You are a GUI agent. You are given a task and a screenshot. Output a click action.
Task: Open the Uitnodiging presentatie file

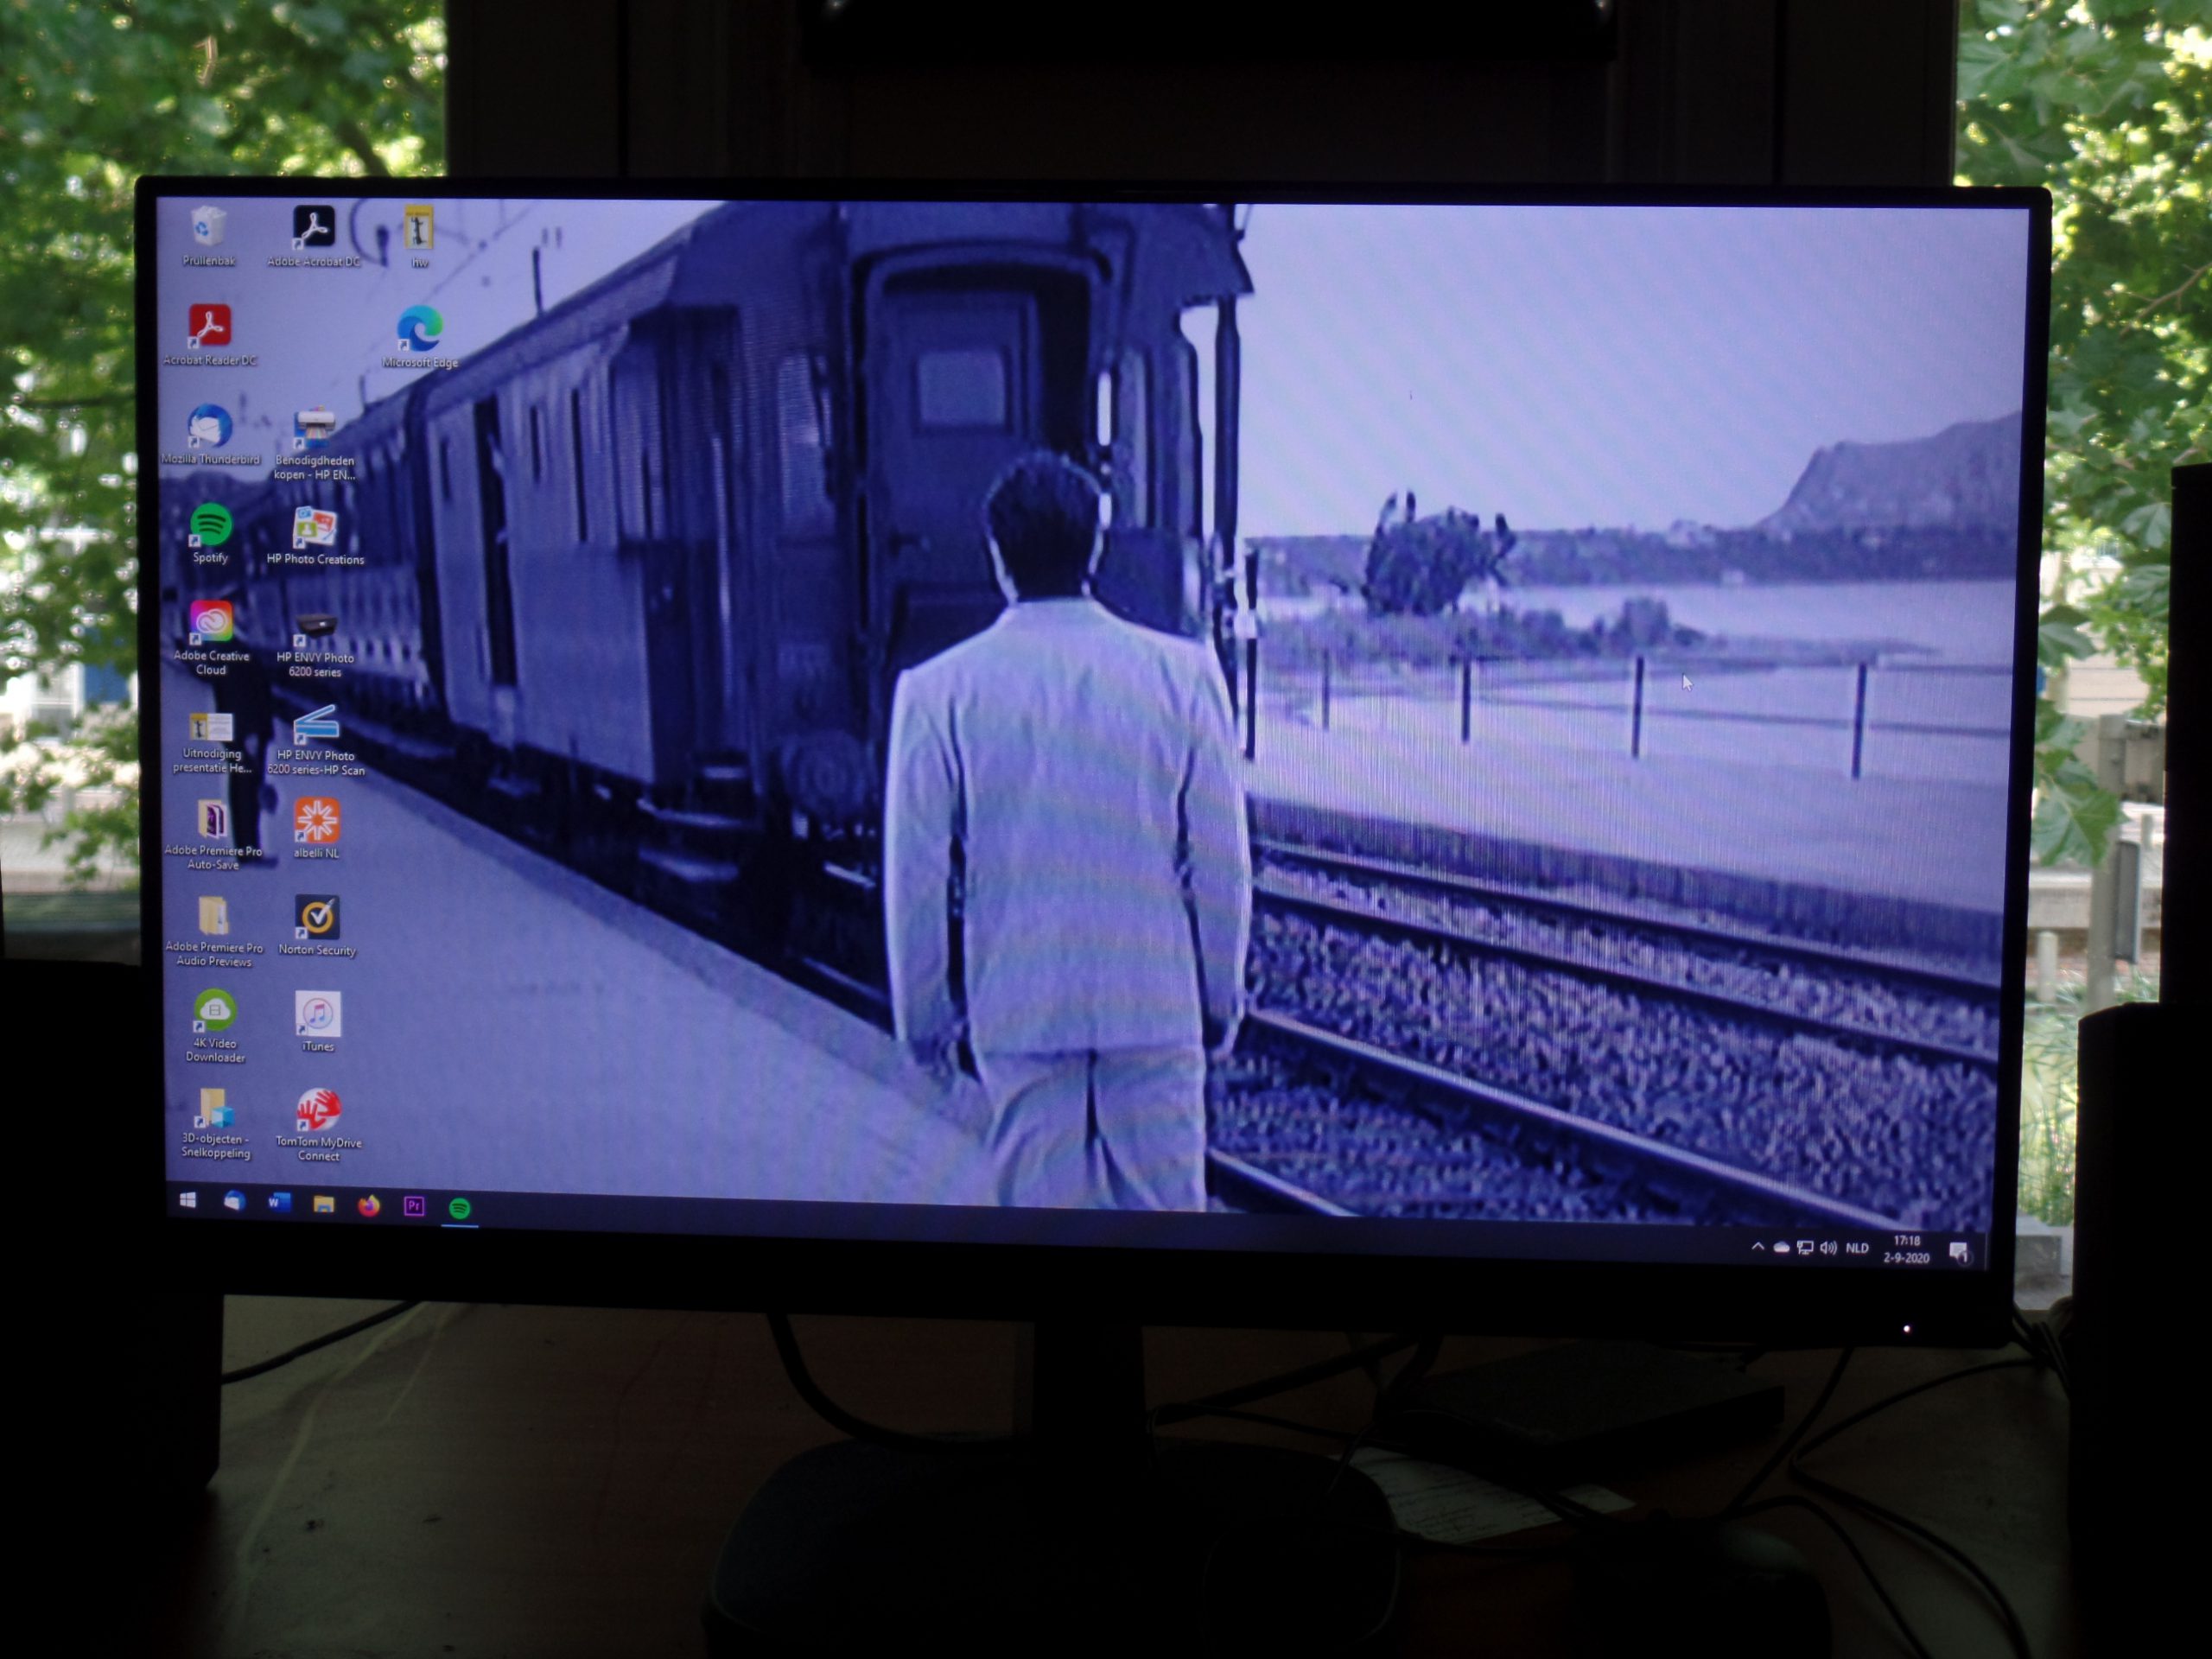[211, 741]
